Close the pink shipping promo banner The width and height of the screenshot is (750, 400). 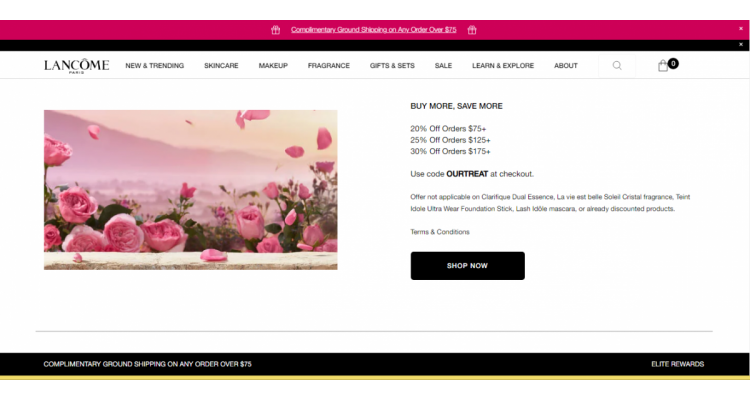(741, 29)
